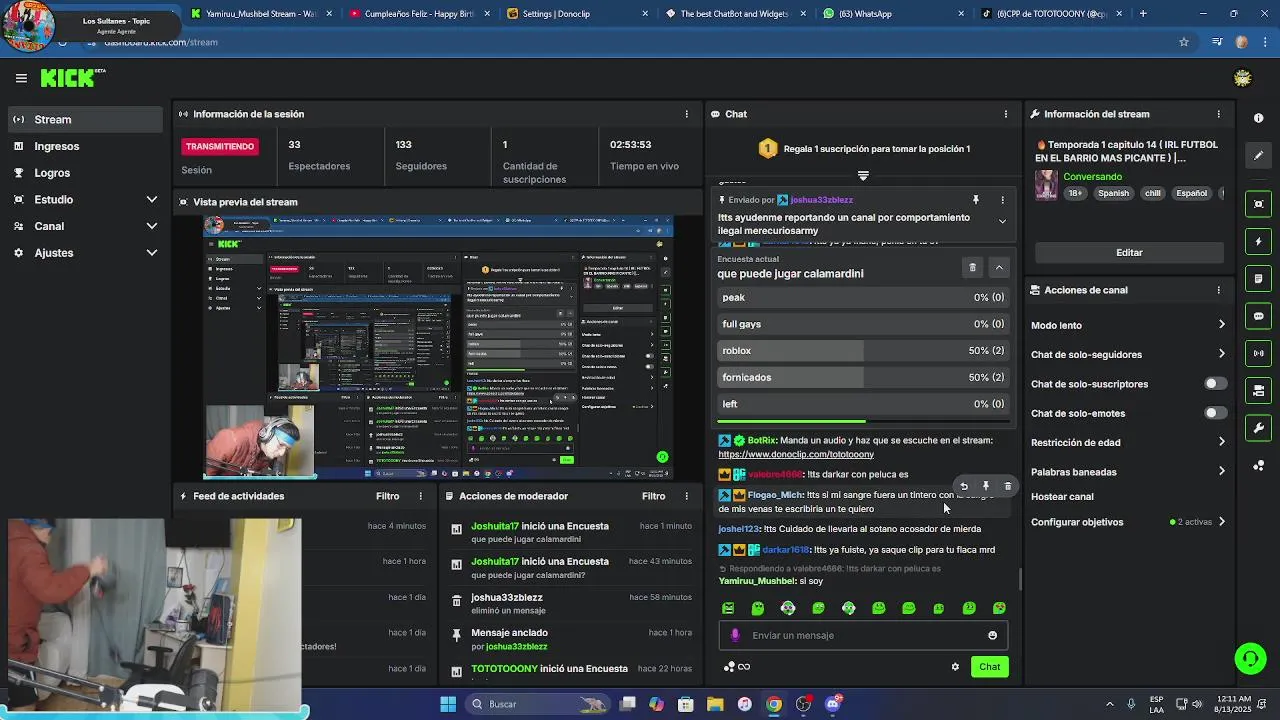
Task: Toggle the wrench widget icon in right toolbar
Action: tap(1258, 428)
